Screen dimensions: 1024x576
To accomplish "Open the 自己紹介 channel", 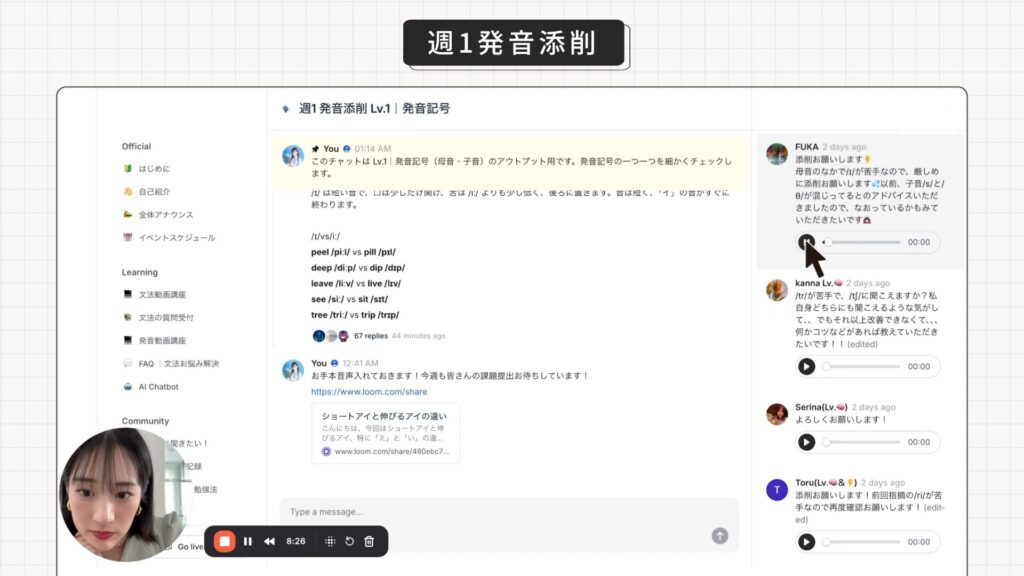I will (x=154, y=191).
